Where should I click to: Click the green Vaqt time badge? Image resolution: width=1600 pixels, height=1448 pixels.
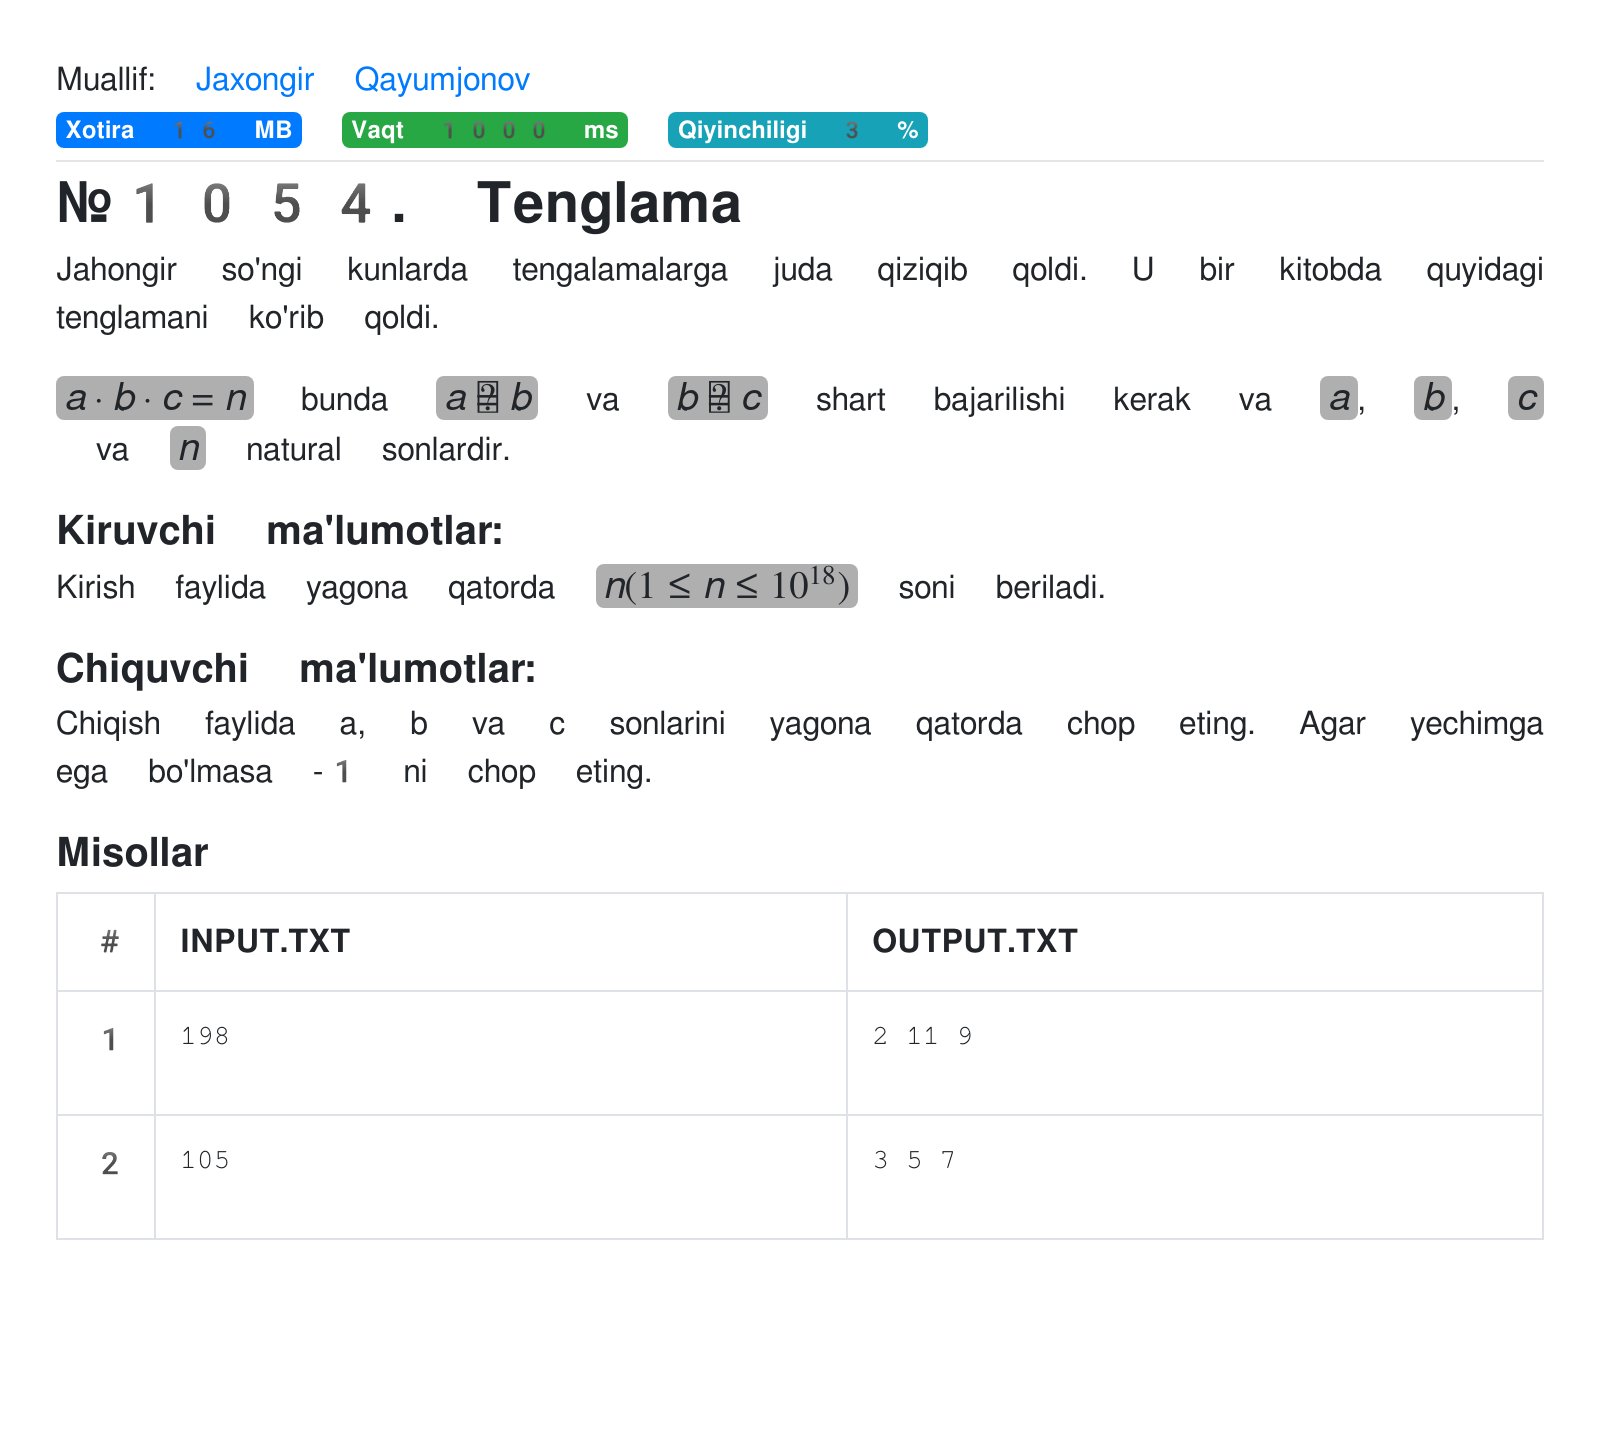coord(484,130)
